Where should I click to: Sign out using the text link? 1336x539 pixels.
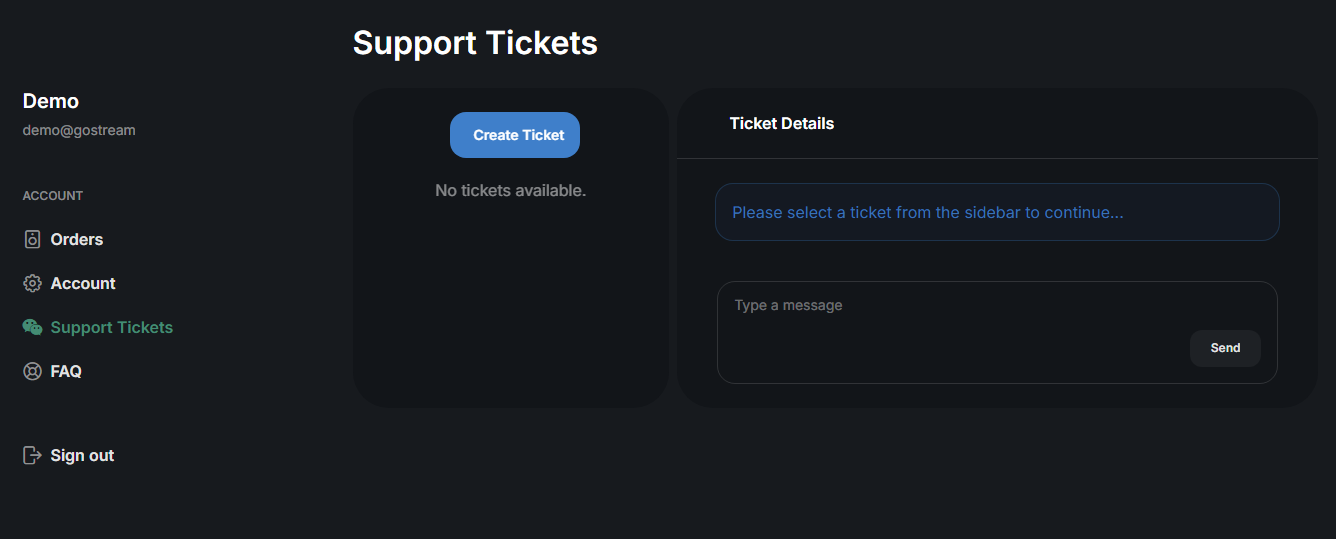coord(82,455)
